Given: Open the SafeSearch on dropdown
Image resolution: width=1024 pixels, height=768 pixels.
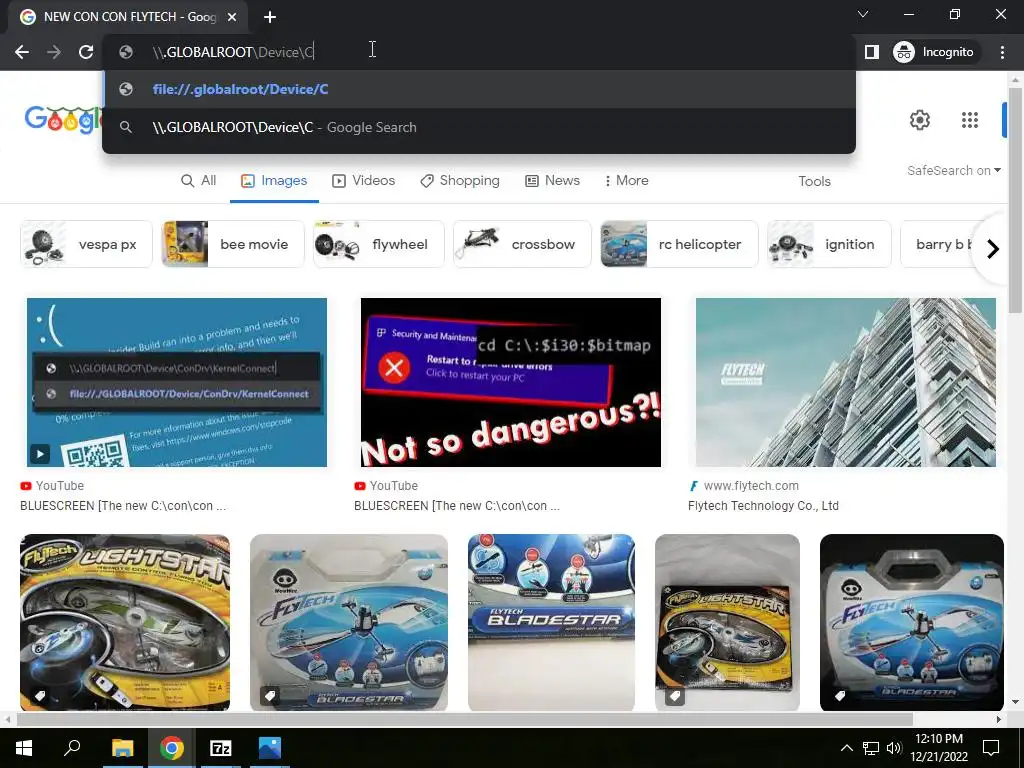Looking at the screenshot, I should click(953, 170).
